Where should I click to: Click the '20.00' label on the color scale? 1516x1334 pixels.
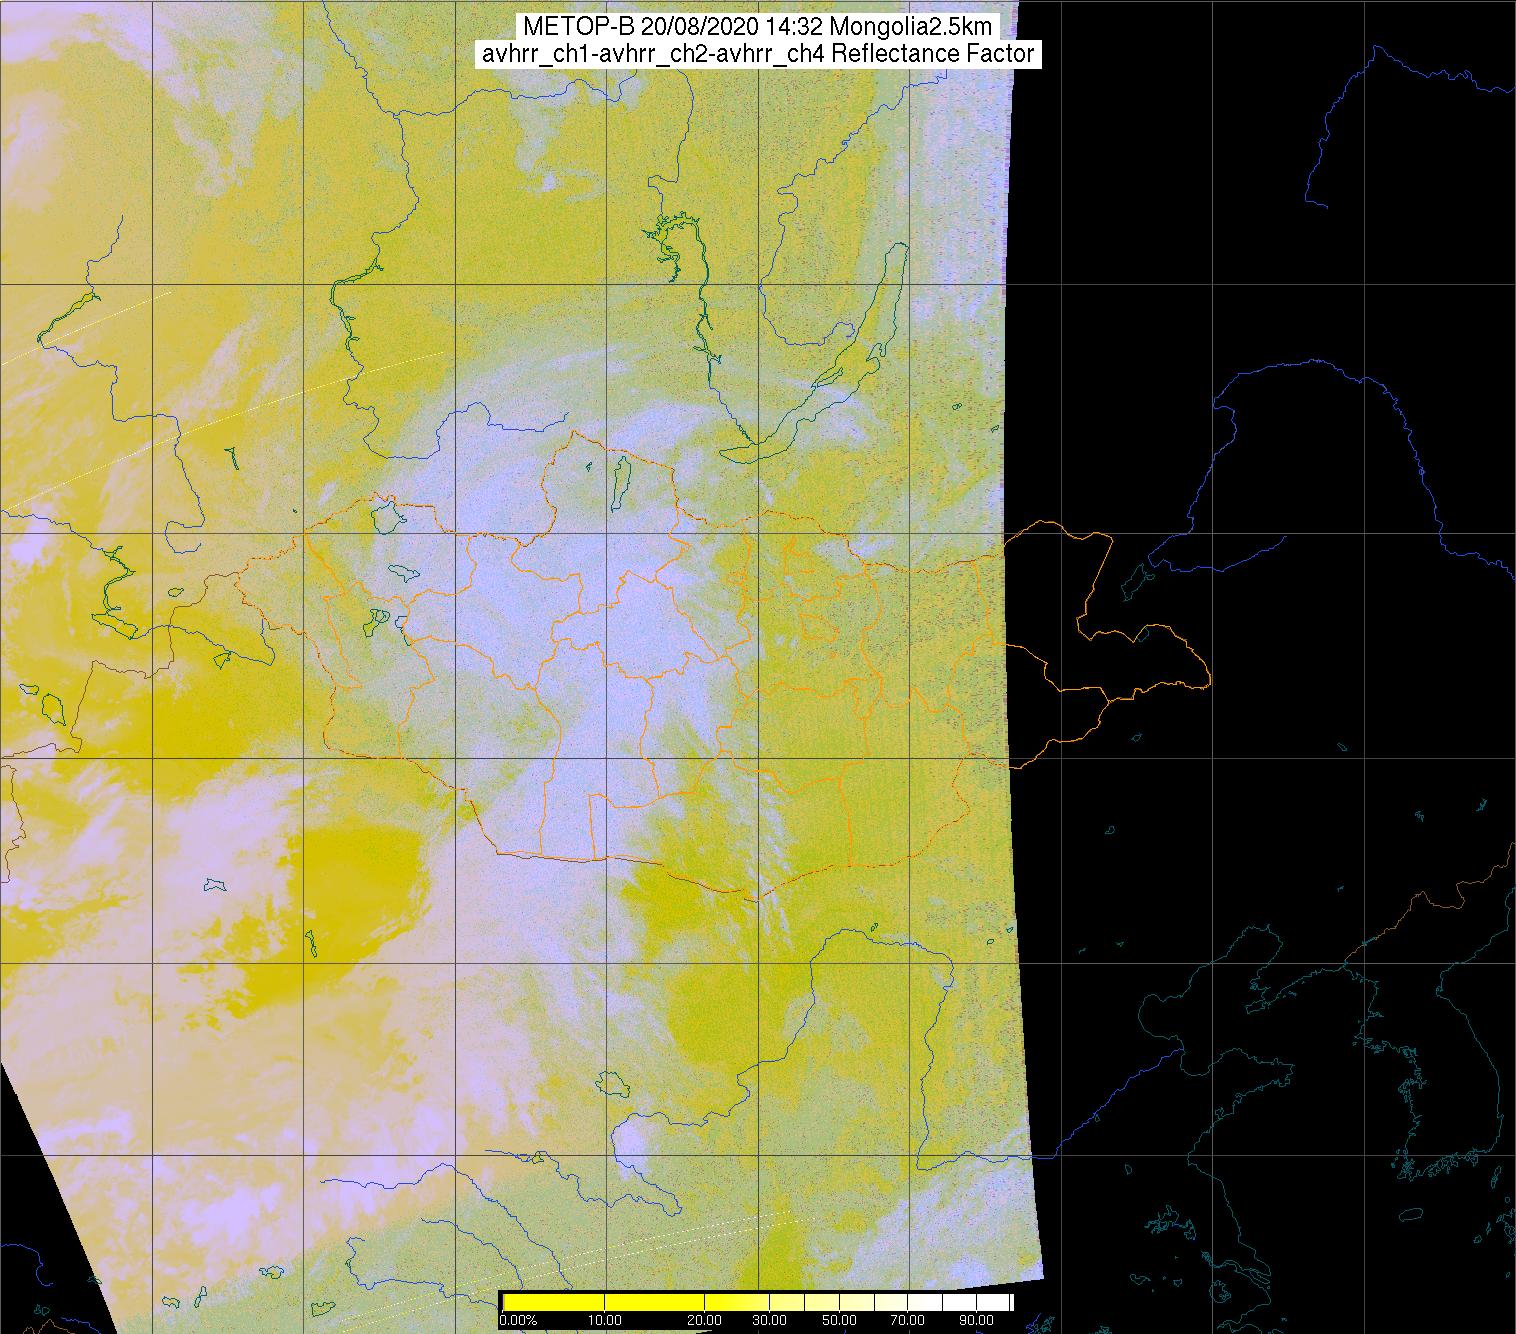click(x=704, y=1320)
